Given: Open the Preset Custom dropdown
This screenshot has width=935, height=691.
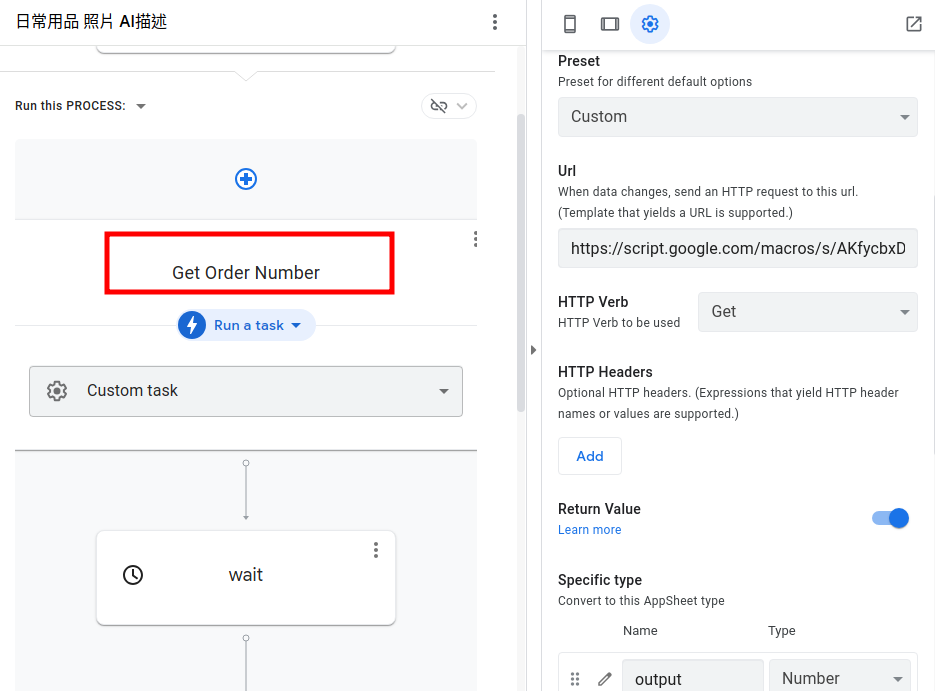Looking at the screenshot, I should point(738,117).
